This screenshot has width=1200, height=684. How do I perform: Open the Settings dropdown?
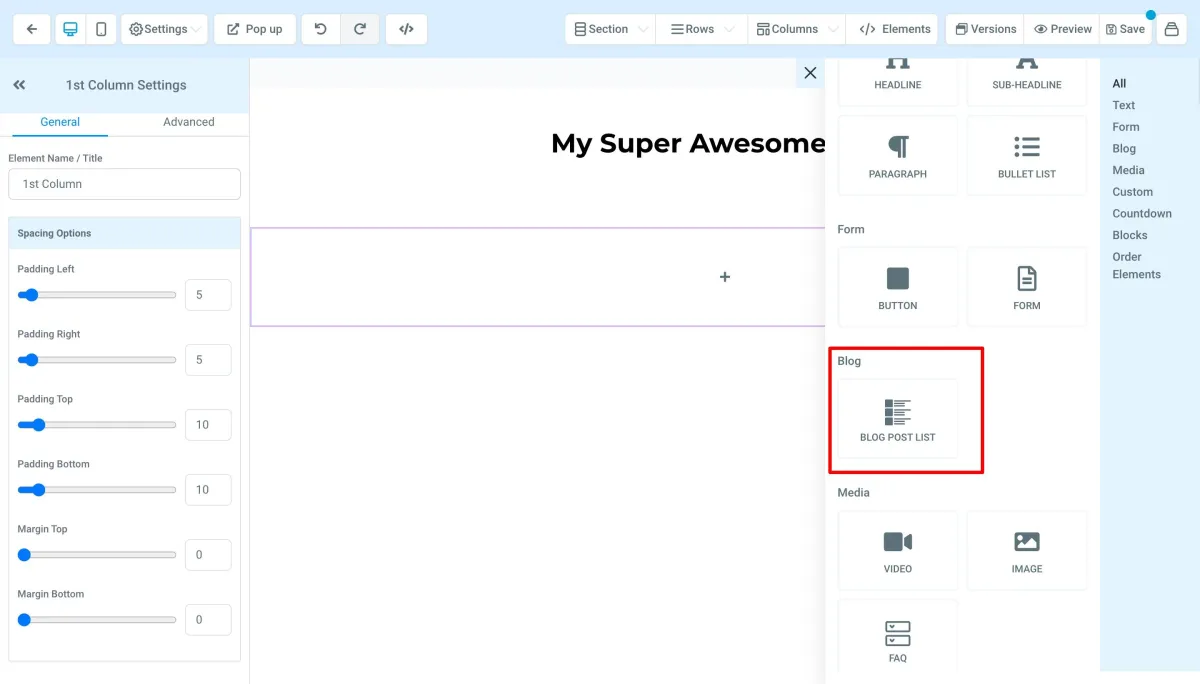[165, 29]
